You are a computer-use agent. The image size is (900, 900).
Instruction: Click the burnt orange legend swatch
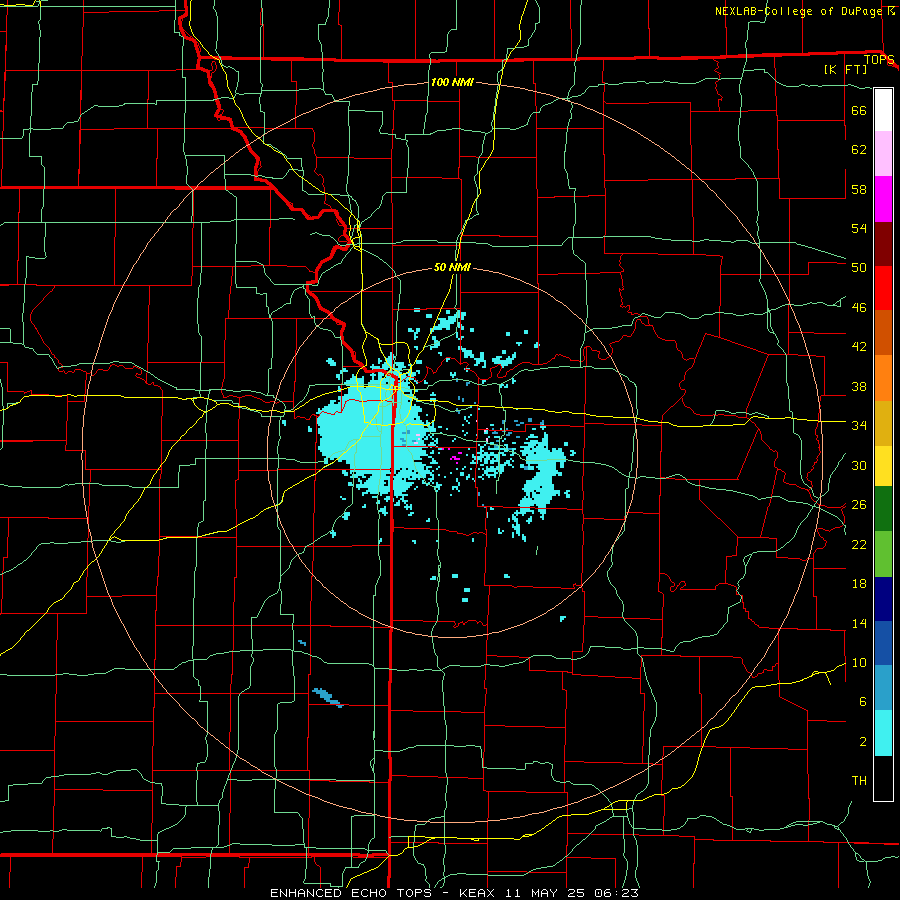tap(883, 333)
